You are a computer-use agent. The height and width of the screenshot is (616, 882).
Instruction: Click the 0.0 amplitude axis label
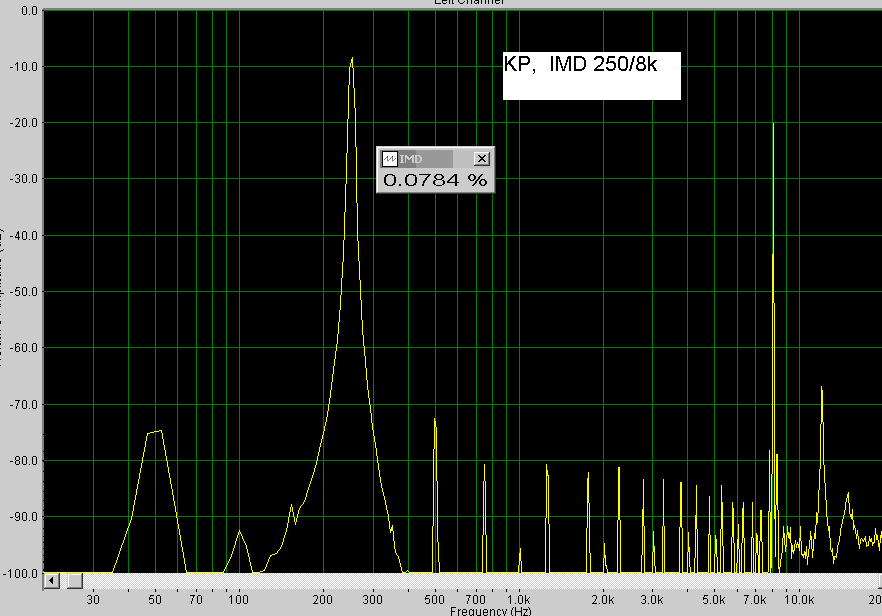click(x=29, y=11)
